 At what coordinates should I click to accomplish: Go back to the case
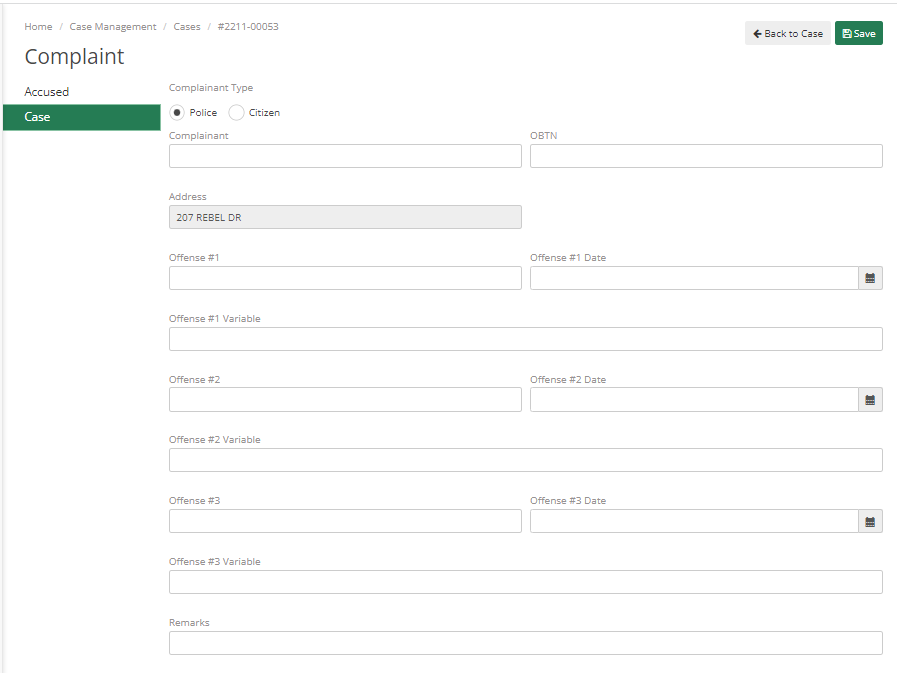click(x=788, y=33)
